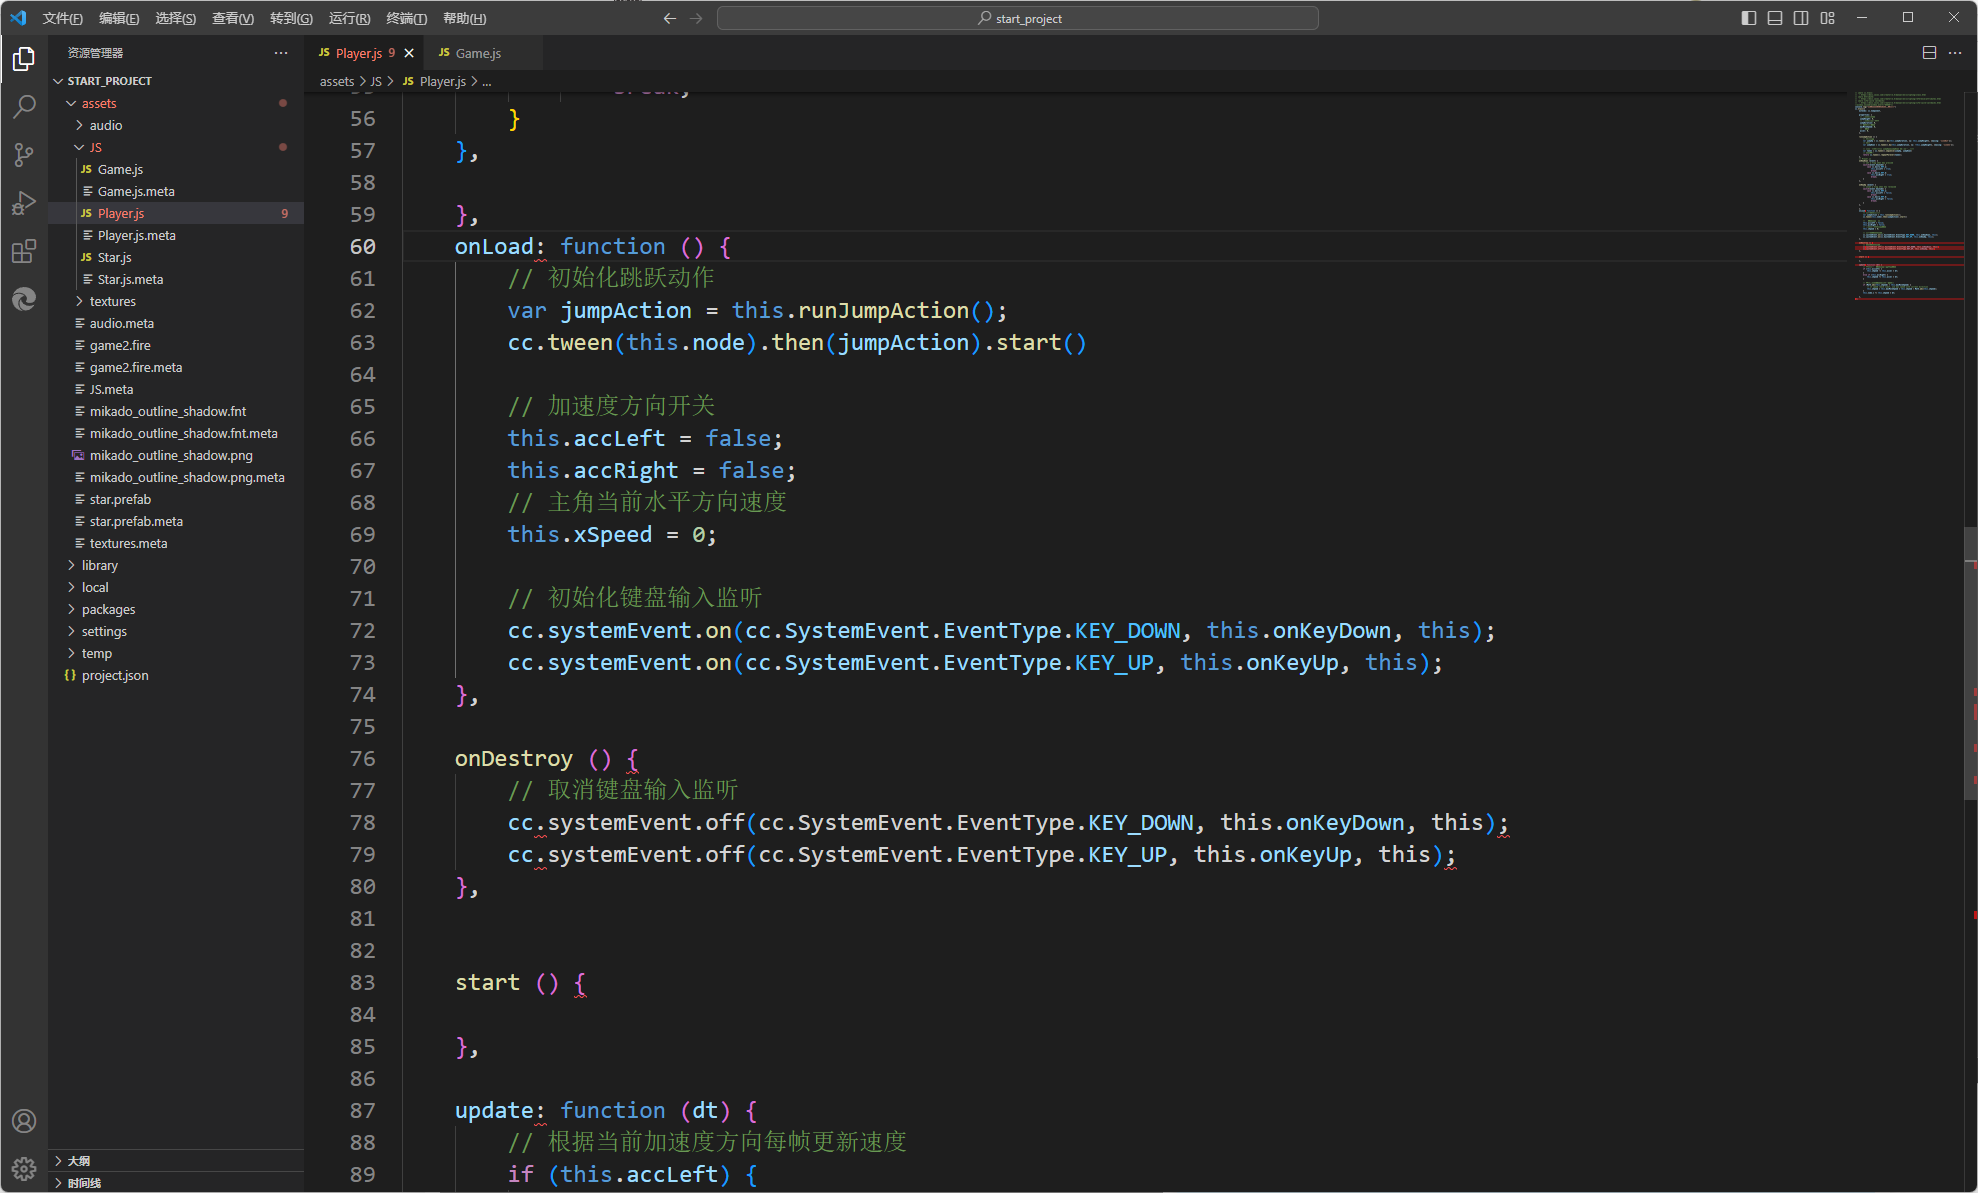This screenshot has width=1978, height=1193.
Task: Toggle the bottom panel visibility
Action: point(1775,18)
